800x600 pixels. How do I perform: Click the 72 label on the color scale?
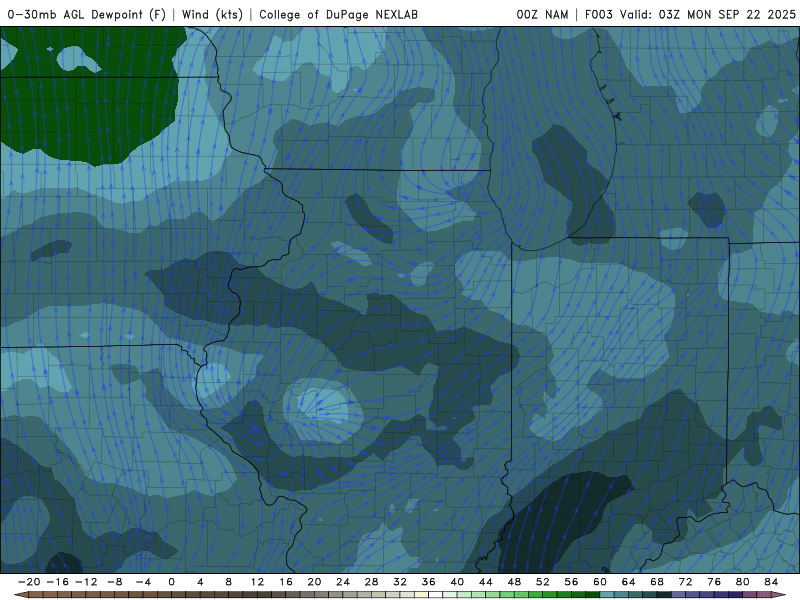pos(686,582)
